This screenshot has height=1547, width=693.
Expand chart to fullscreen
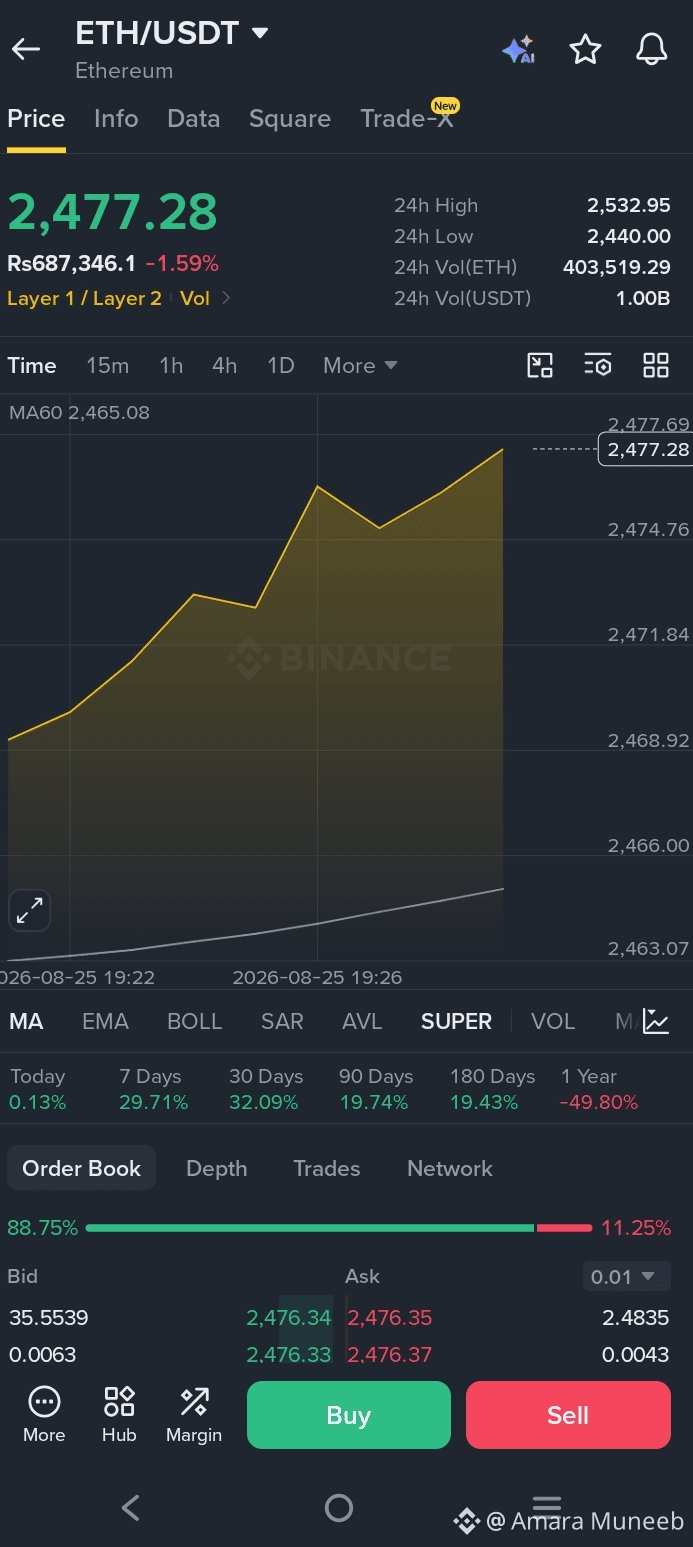29,910
